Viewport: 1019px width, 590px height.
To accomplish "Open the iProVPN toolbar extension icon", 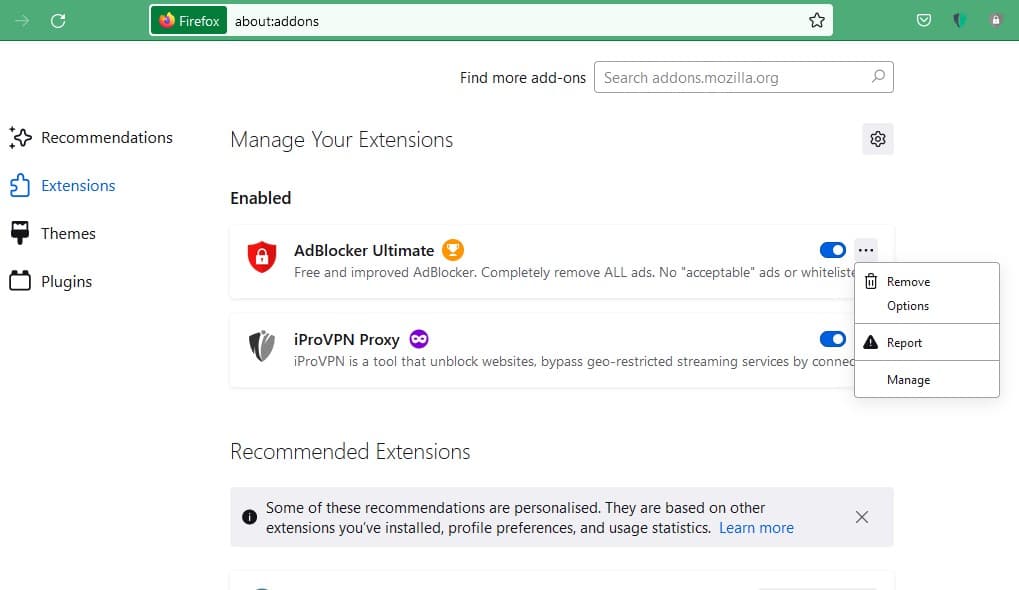I will 959,20.
